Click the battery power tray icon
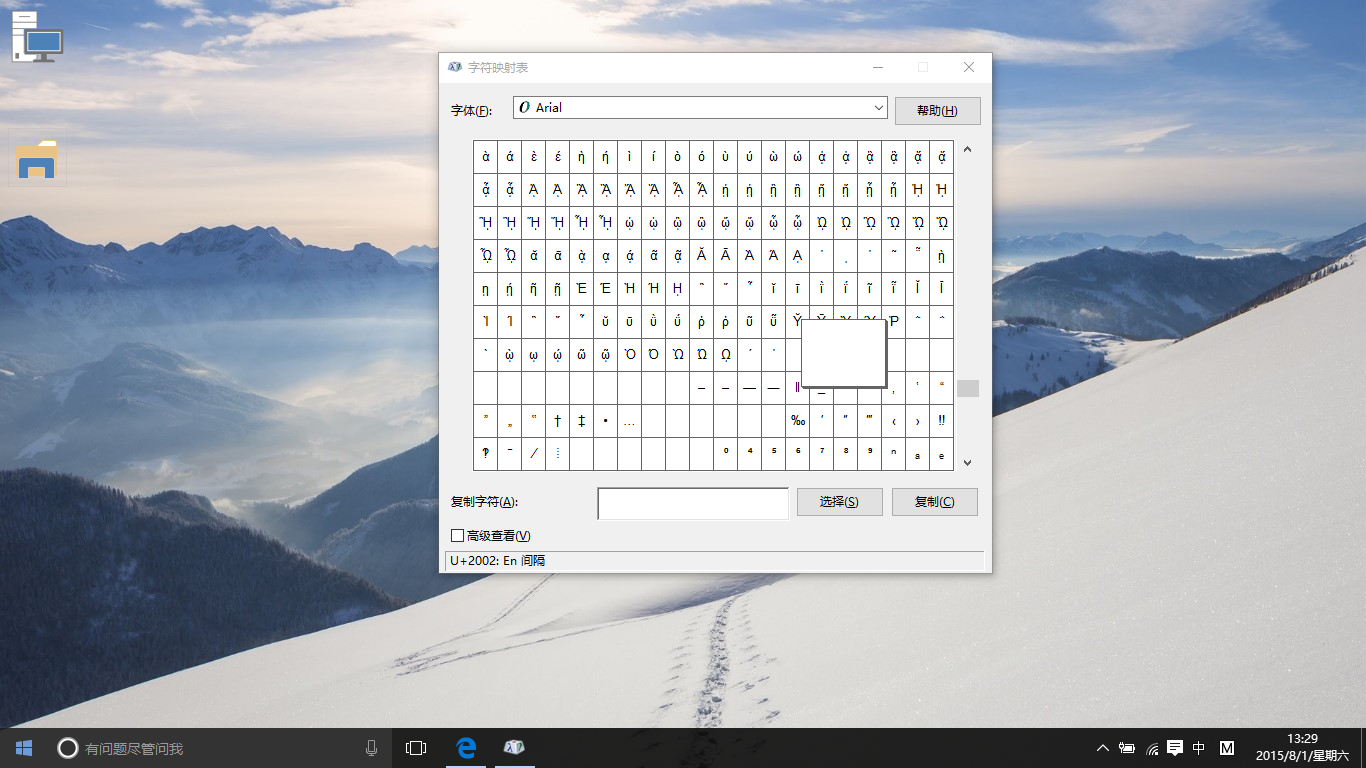The height and width of the screenshot is (768, 1366). 1127,748
